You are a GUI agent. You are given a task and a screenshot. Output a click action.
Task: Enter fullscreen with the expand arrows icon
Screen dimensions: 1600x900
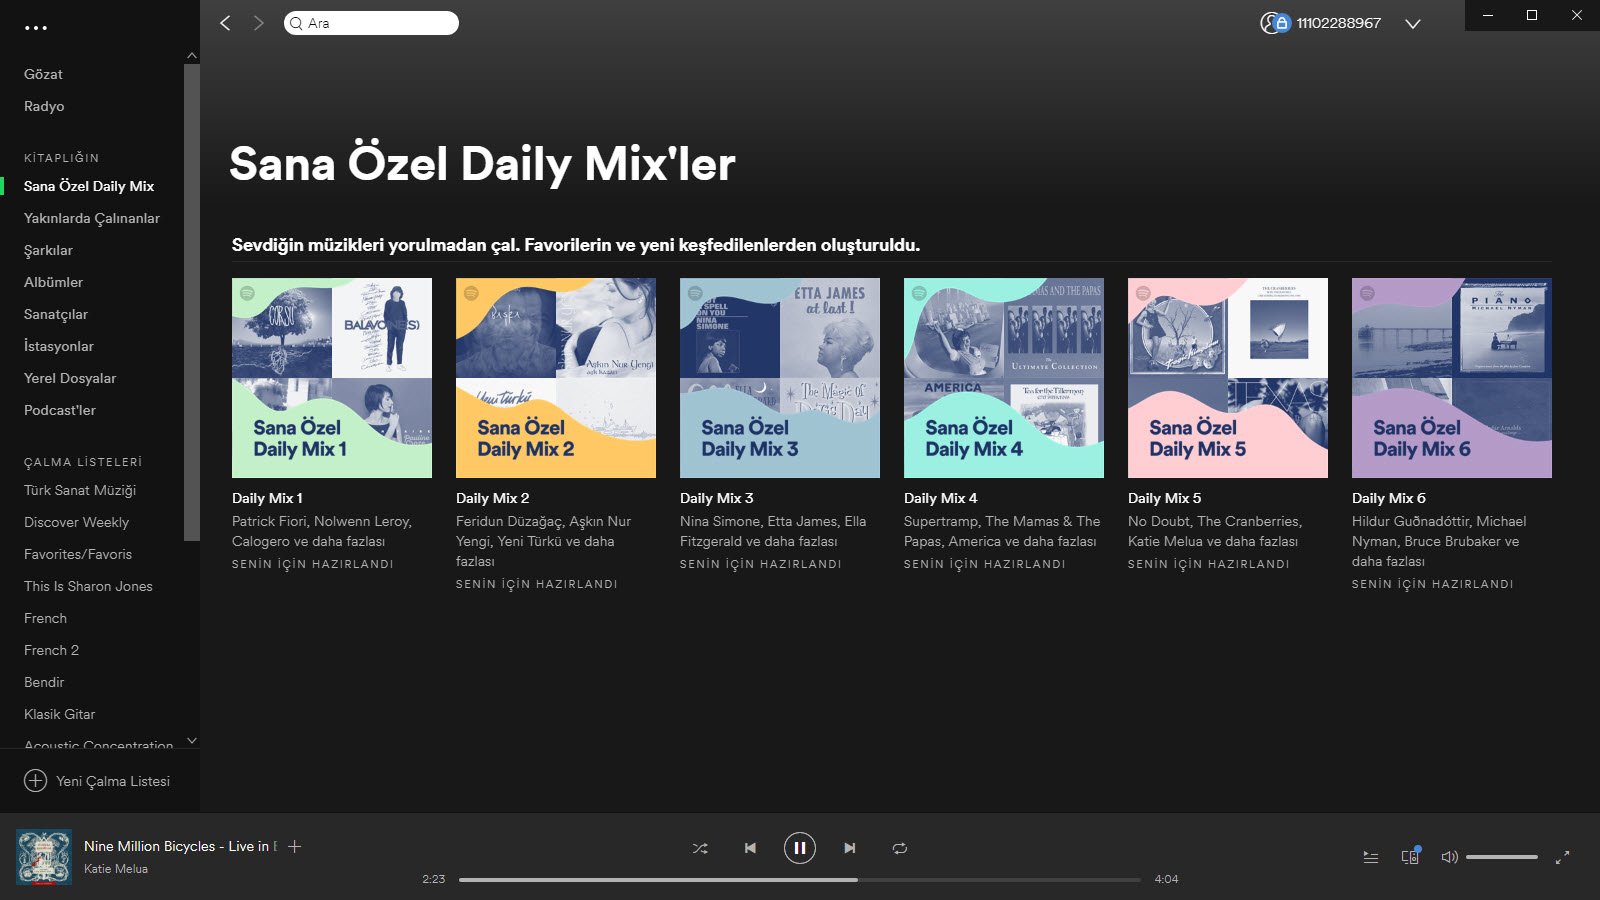pyautogui.click(x=1563, y=856)
